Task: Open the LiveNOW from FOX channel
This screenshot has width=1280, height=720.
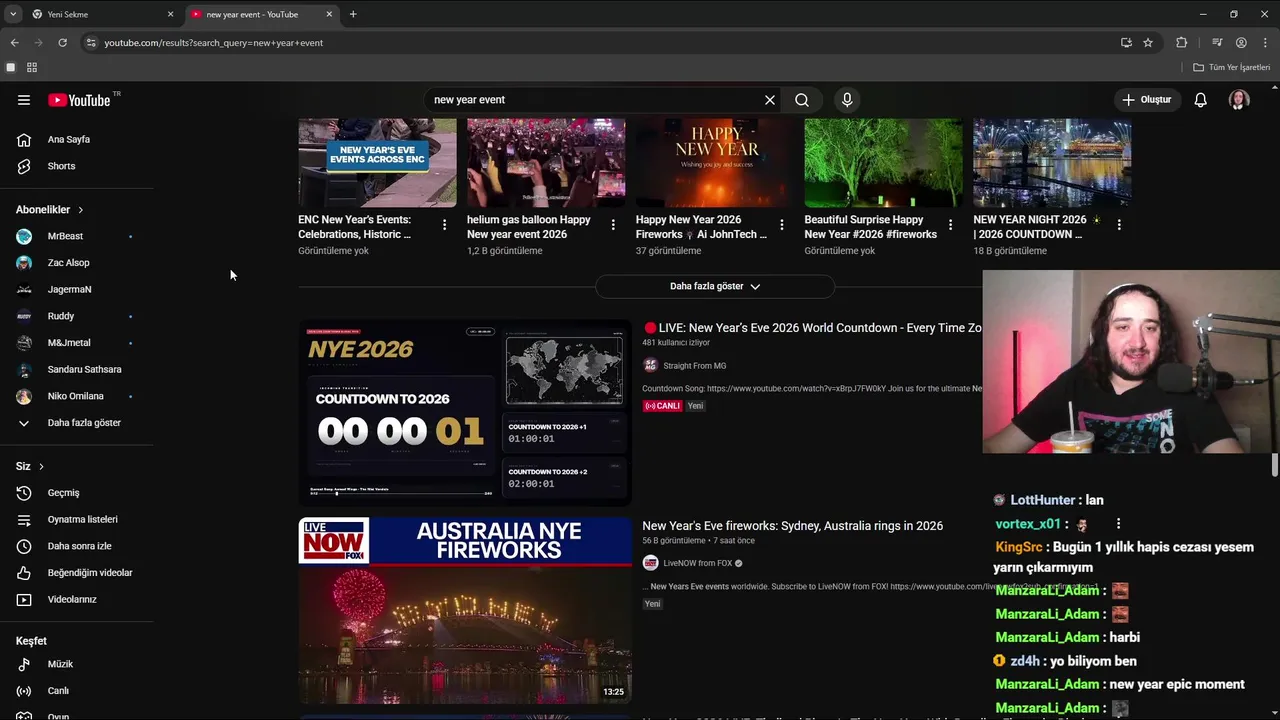Action: (x=697, y=563)
